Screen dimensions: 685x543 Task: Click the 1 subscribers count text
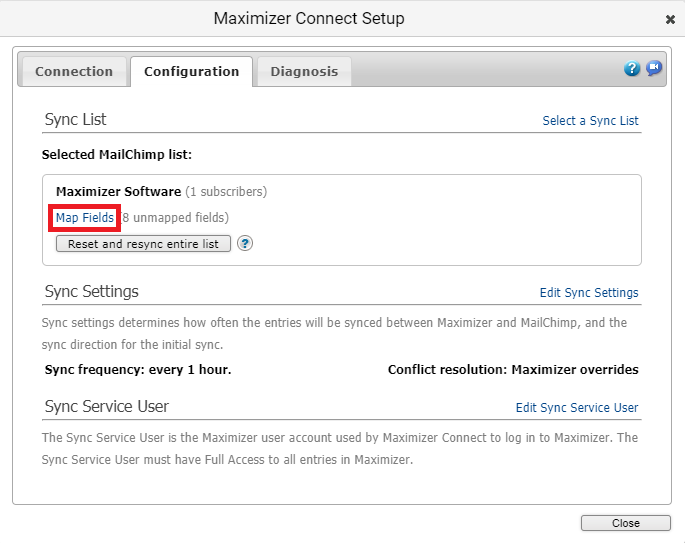pyautogui.click(x=226, y=191)
